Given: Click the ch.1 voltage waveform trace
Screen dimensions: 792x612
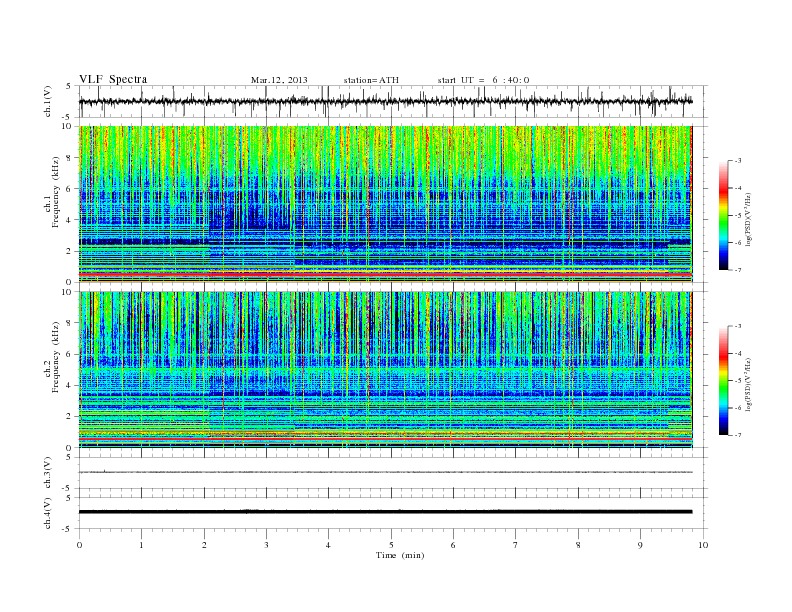Looking at the screenshot, I should click(x=385, y=101).
